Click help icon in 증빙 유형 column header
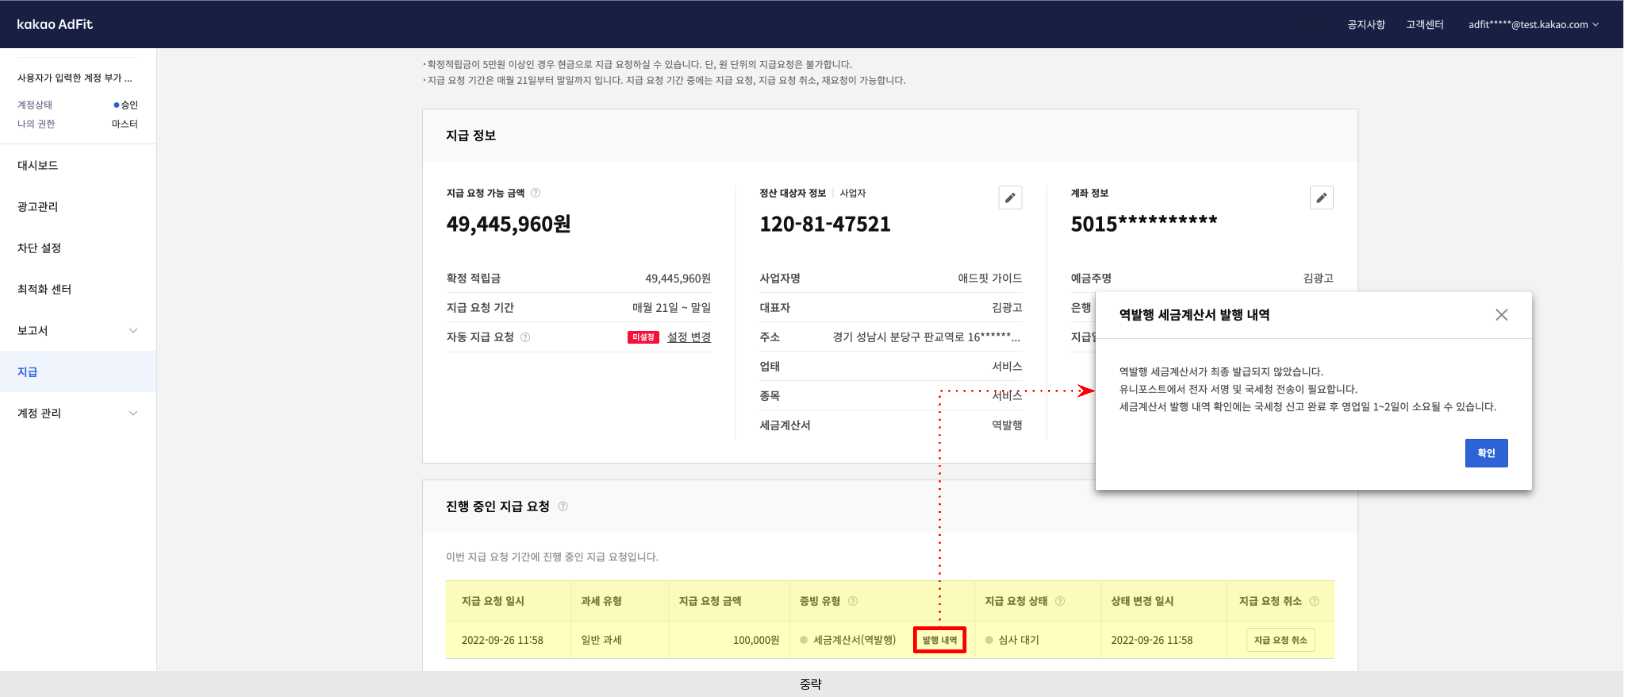1625x697 pixels. pos(853,601)
